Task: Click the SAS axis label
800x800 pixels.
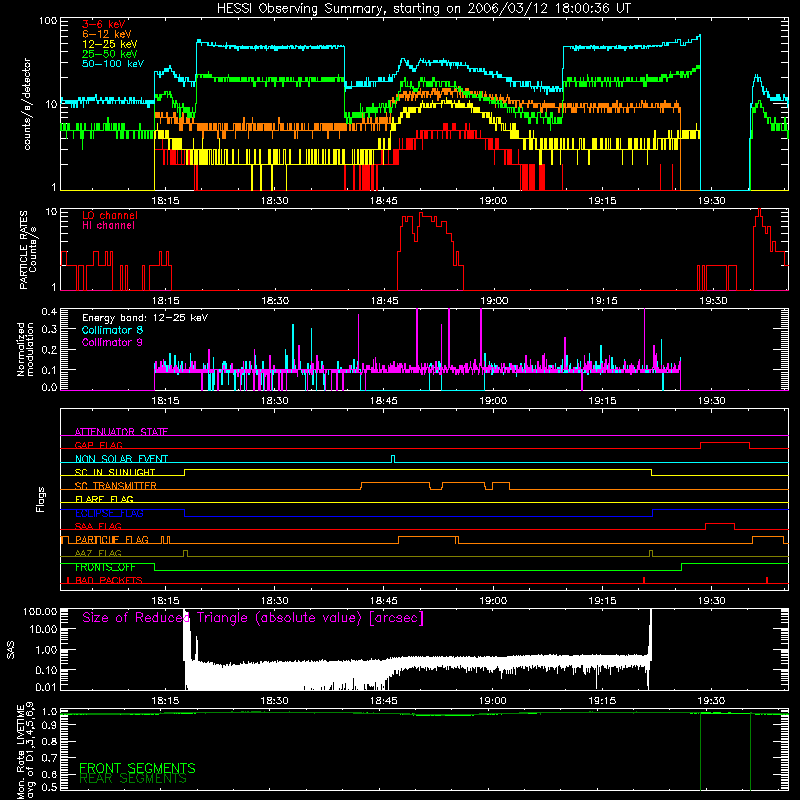Action: point(11,650)
